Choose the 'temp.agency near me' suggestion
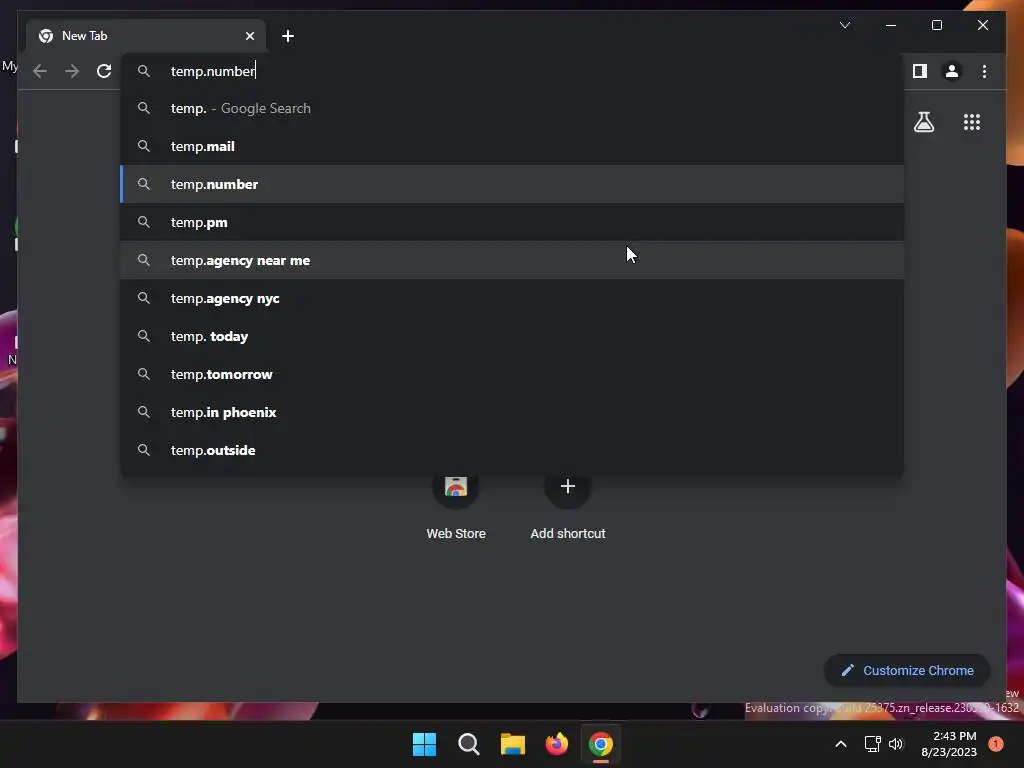The width and height of the screenshot is (1024, 768). (513, 260)
